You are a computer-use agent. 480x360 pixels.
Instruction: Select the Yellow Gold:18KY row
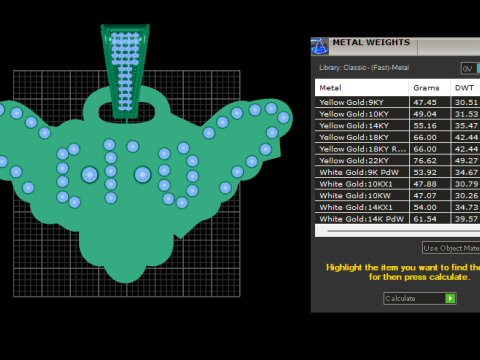pos(397,137)
